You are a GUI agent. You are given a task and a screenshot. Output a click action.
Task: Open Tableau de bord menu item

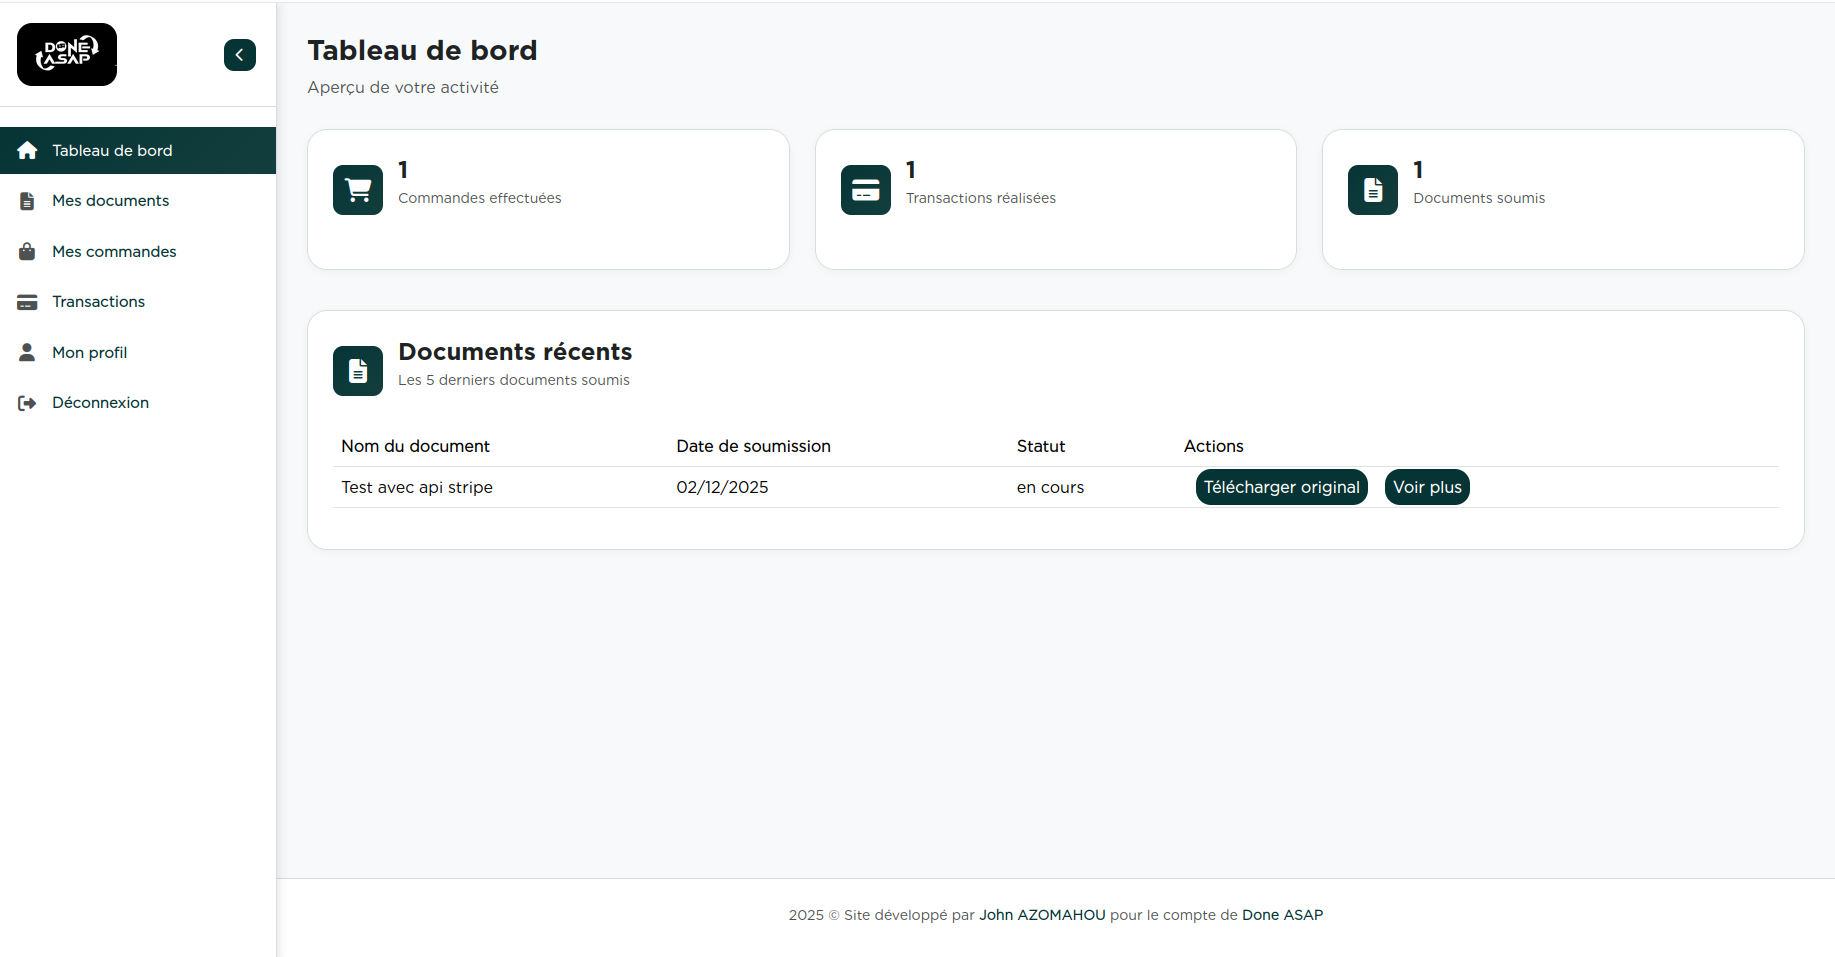coord(112,151)
